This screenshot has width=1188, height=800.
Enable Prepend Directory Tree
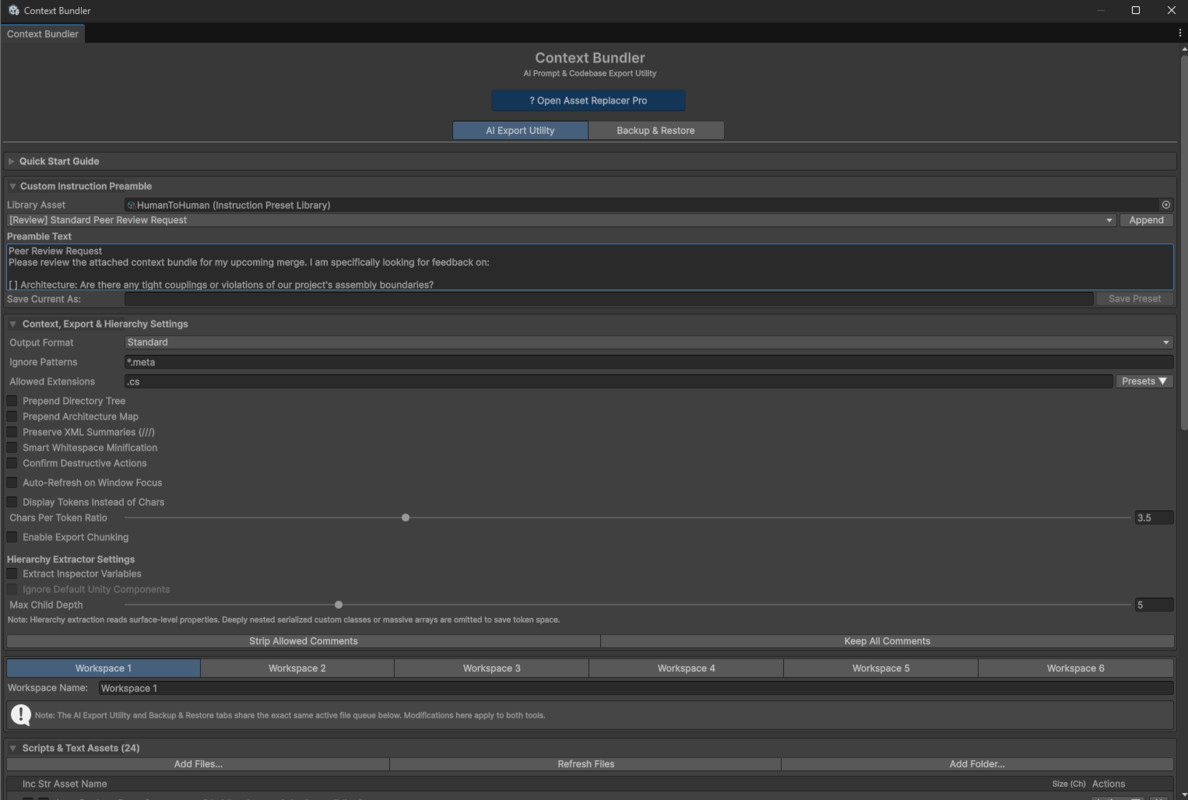(x=12, y=401)
